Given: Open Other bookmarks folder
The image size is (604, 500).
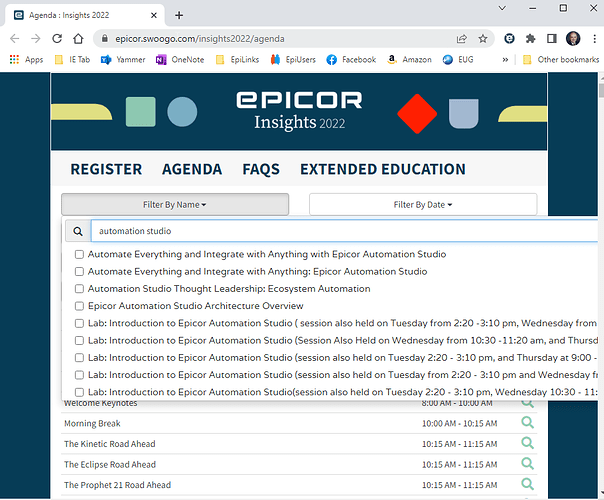Looking at the screenshot, I should click(x=561, y=60).
